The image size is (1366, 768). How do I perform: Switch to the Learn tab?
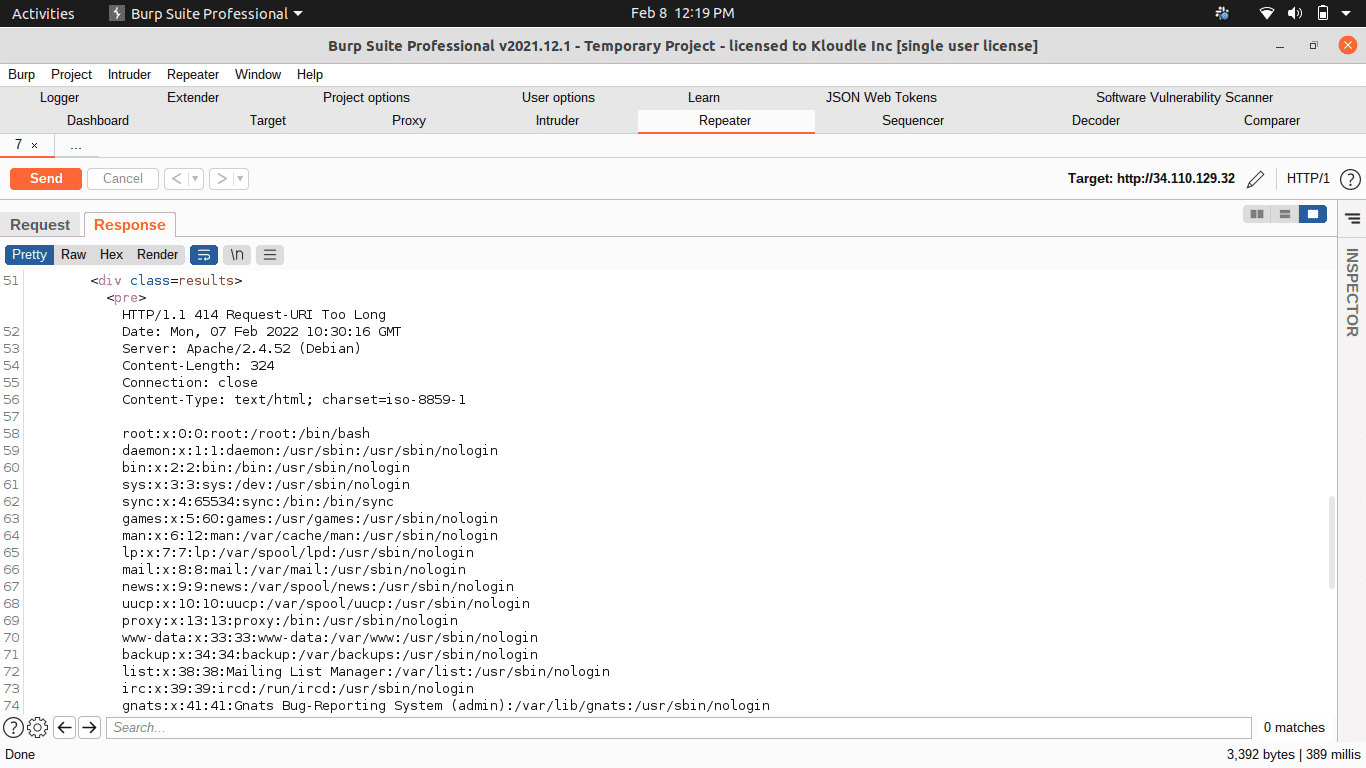pyautogui.click(x=704, y=98)
